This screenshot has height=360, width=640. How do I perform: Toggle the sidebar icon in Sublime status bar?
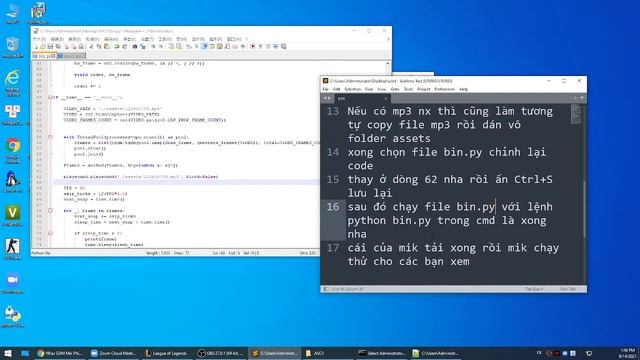(x=326, y=289)
